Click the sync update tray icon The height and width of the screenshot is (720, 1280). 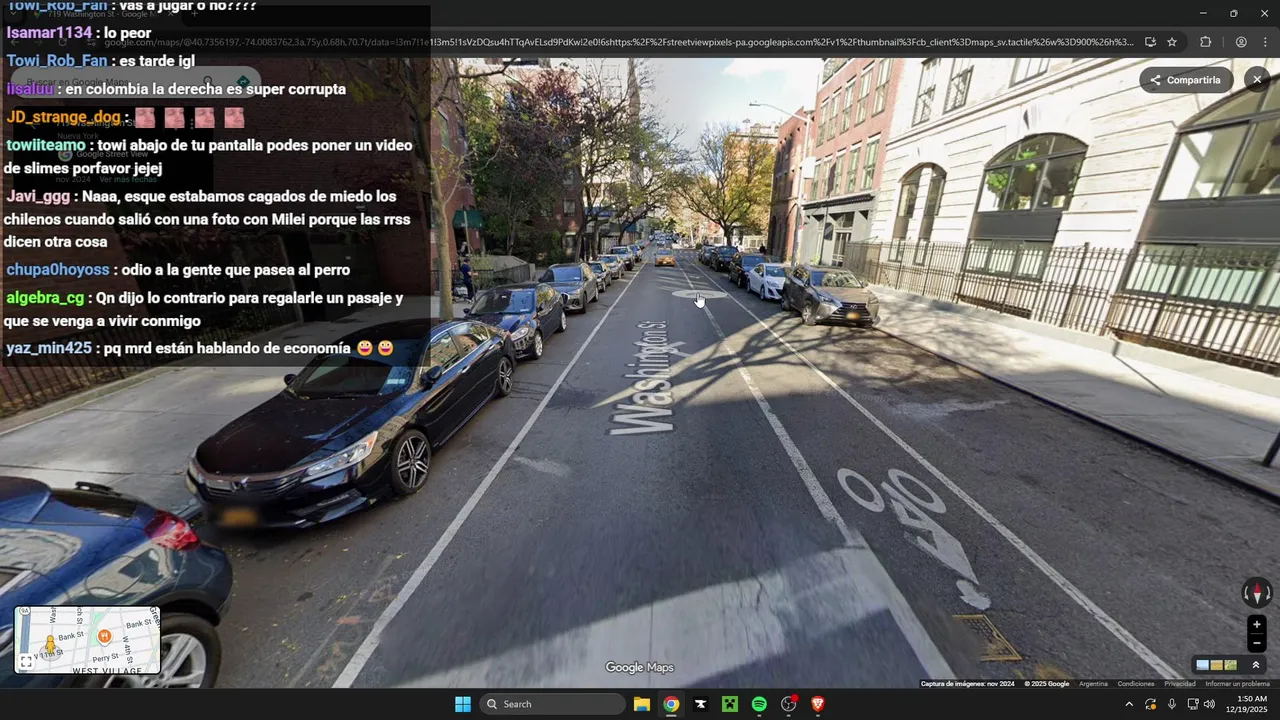tap(1151, 704)
